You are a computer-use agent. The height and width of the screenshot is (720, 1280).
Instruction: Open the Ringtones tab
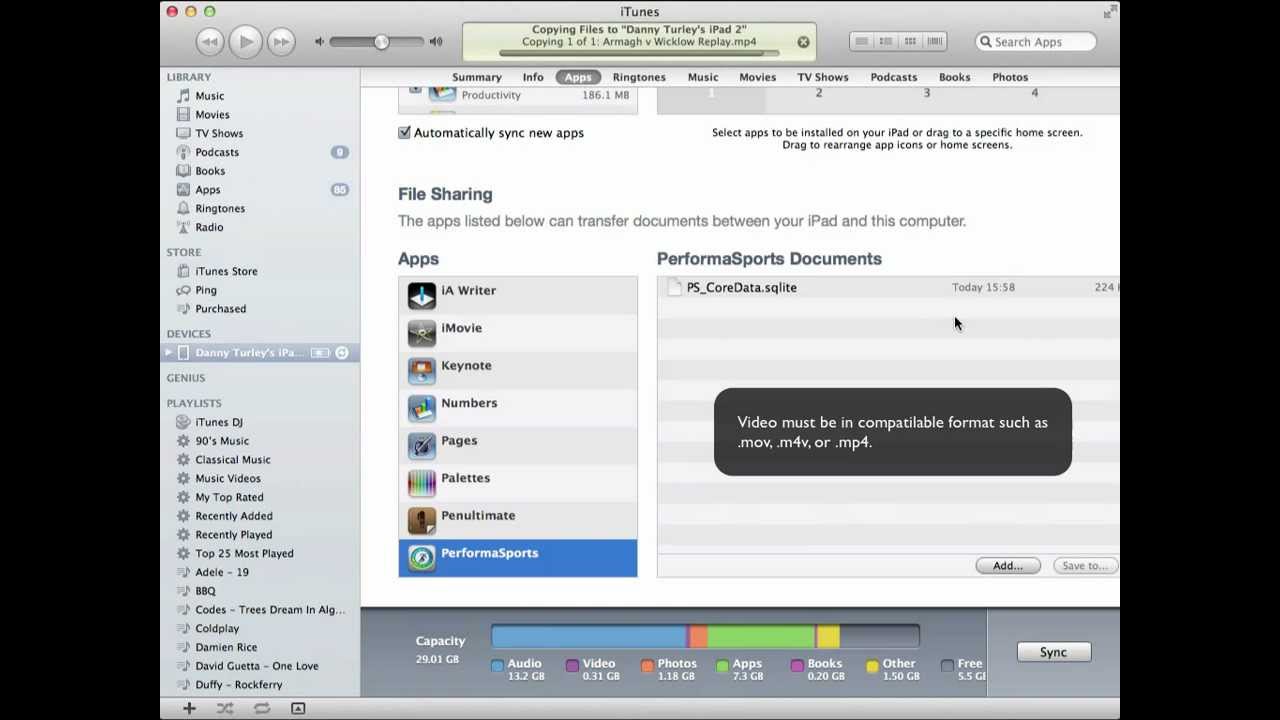coord(639,77)
